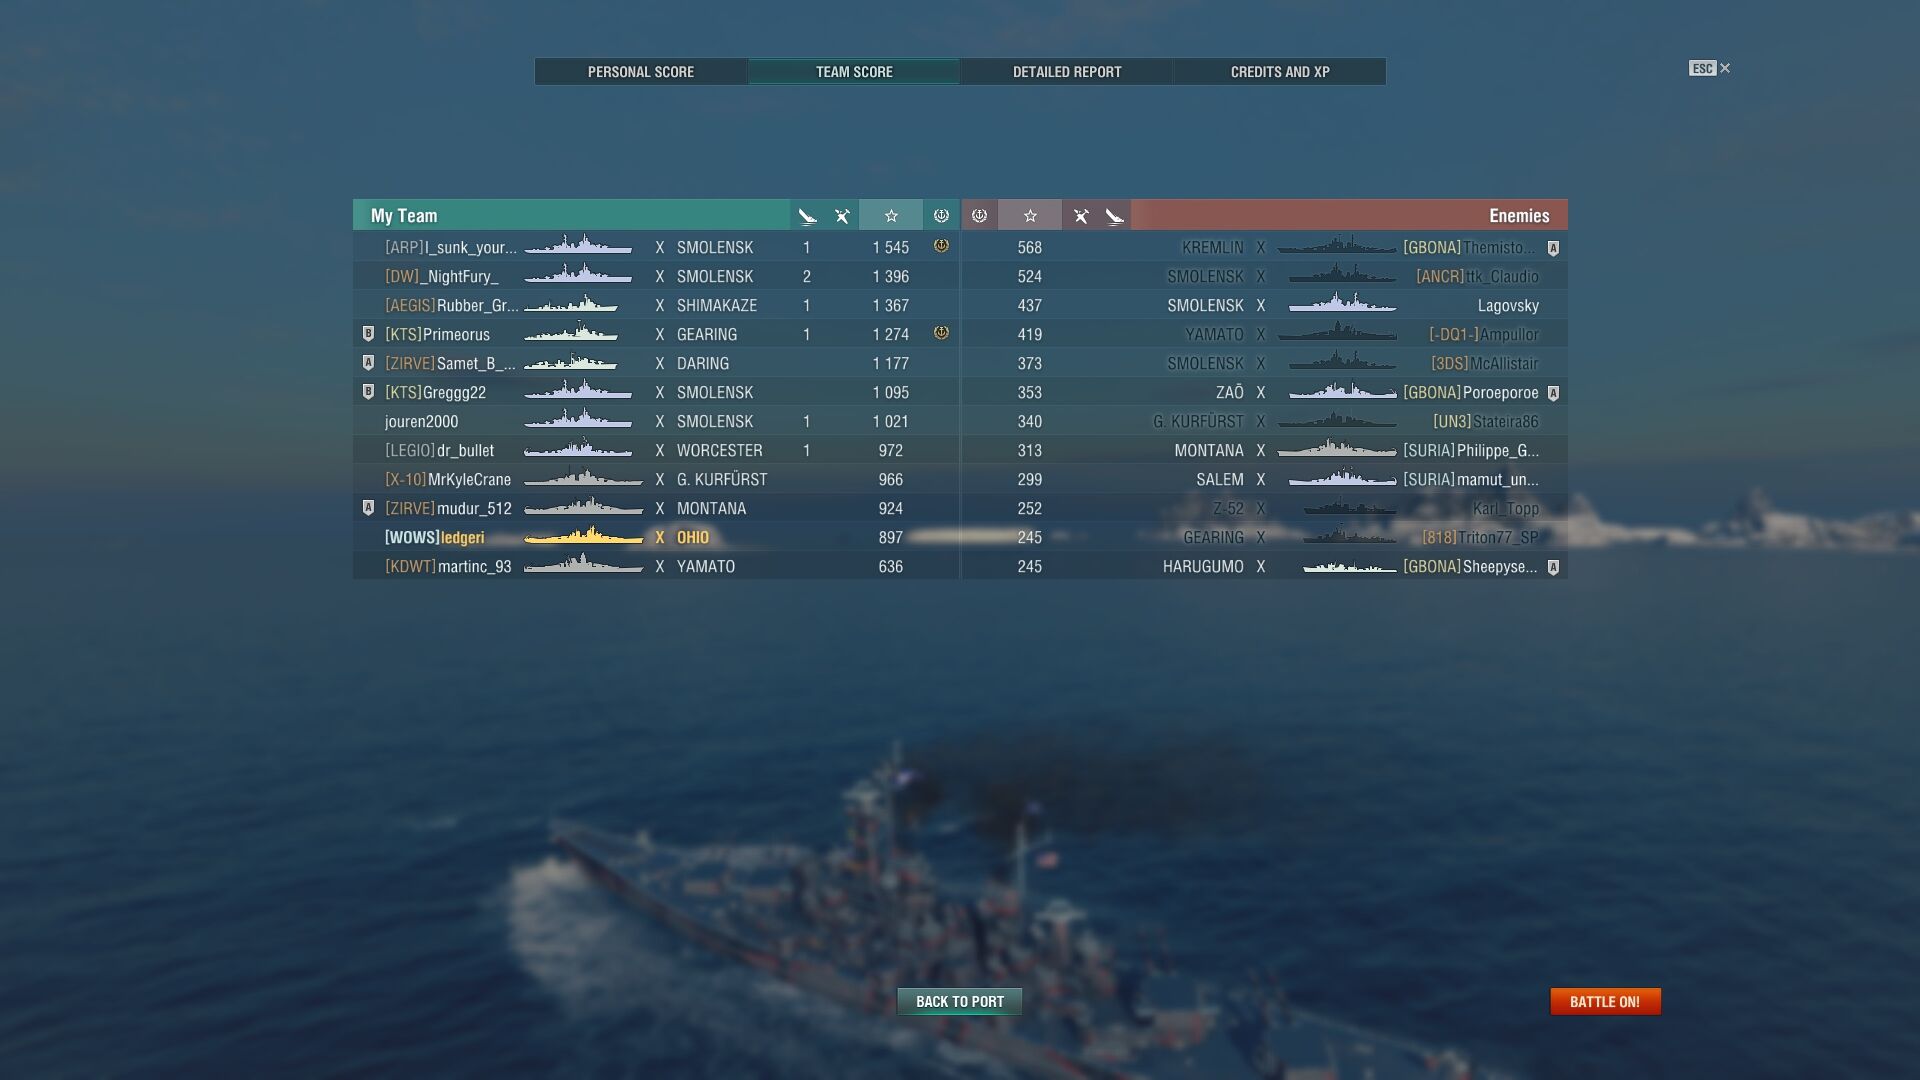
Task: Select the Team Score tab
Action: tap(854, 72)
